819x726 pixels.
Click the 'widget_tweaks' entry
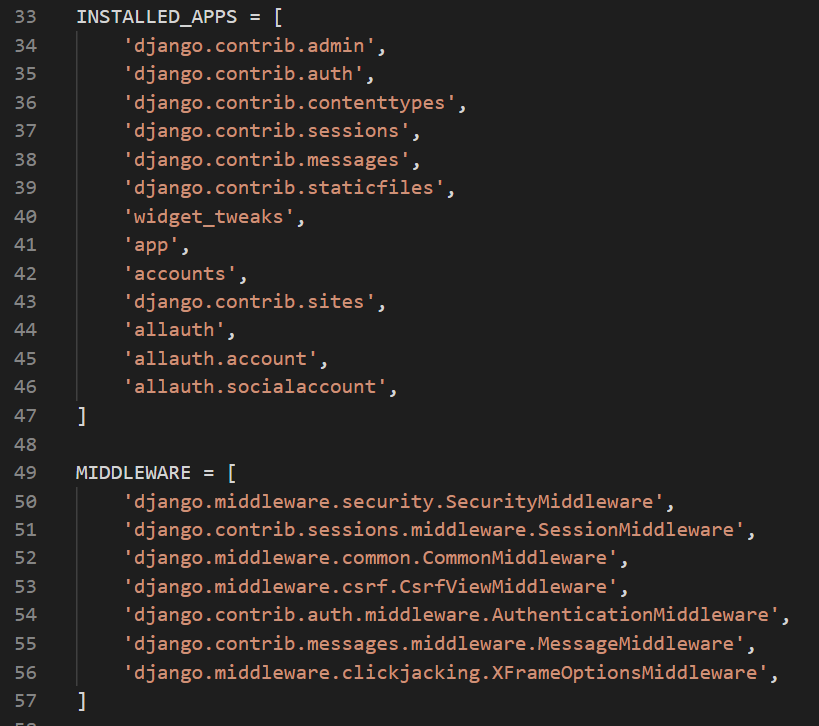click(209, 217)
